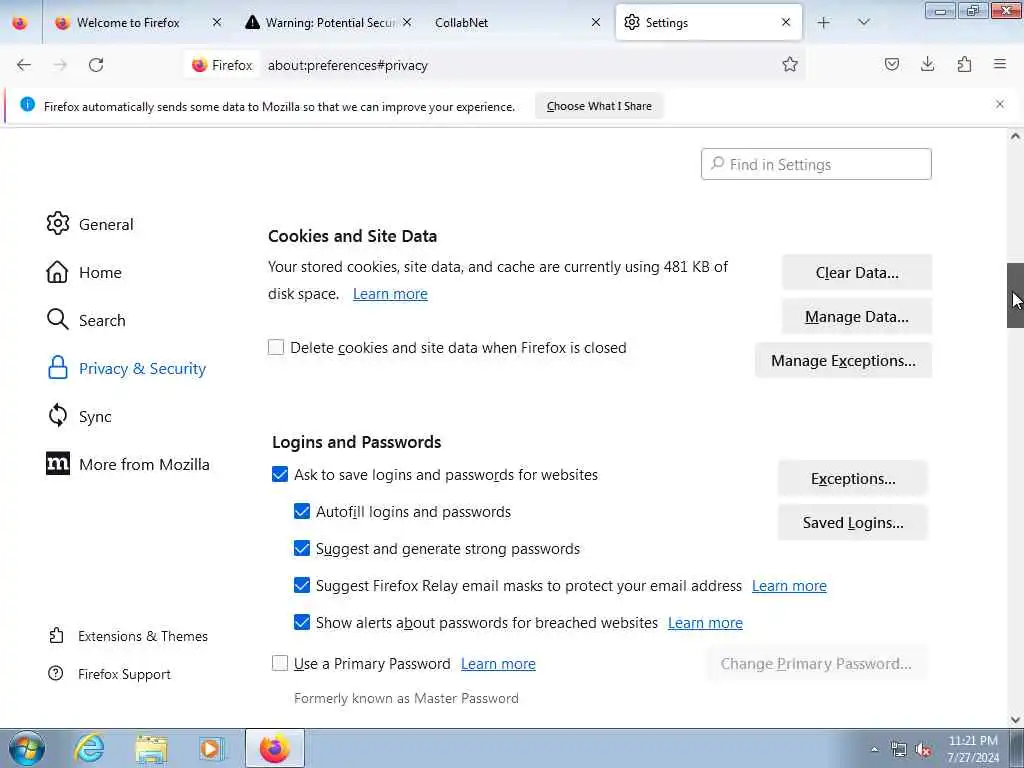Open Firefox Support link

109,674
